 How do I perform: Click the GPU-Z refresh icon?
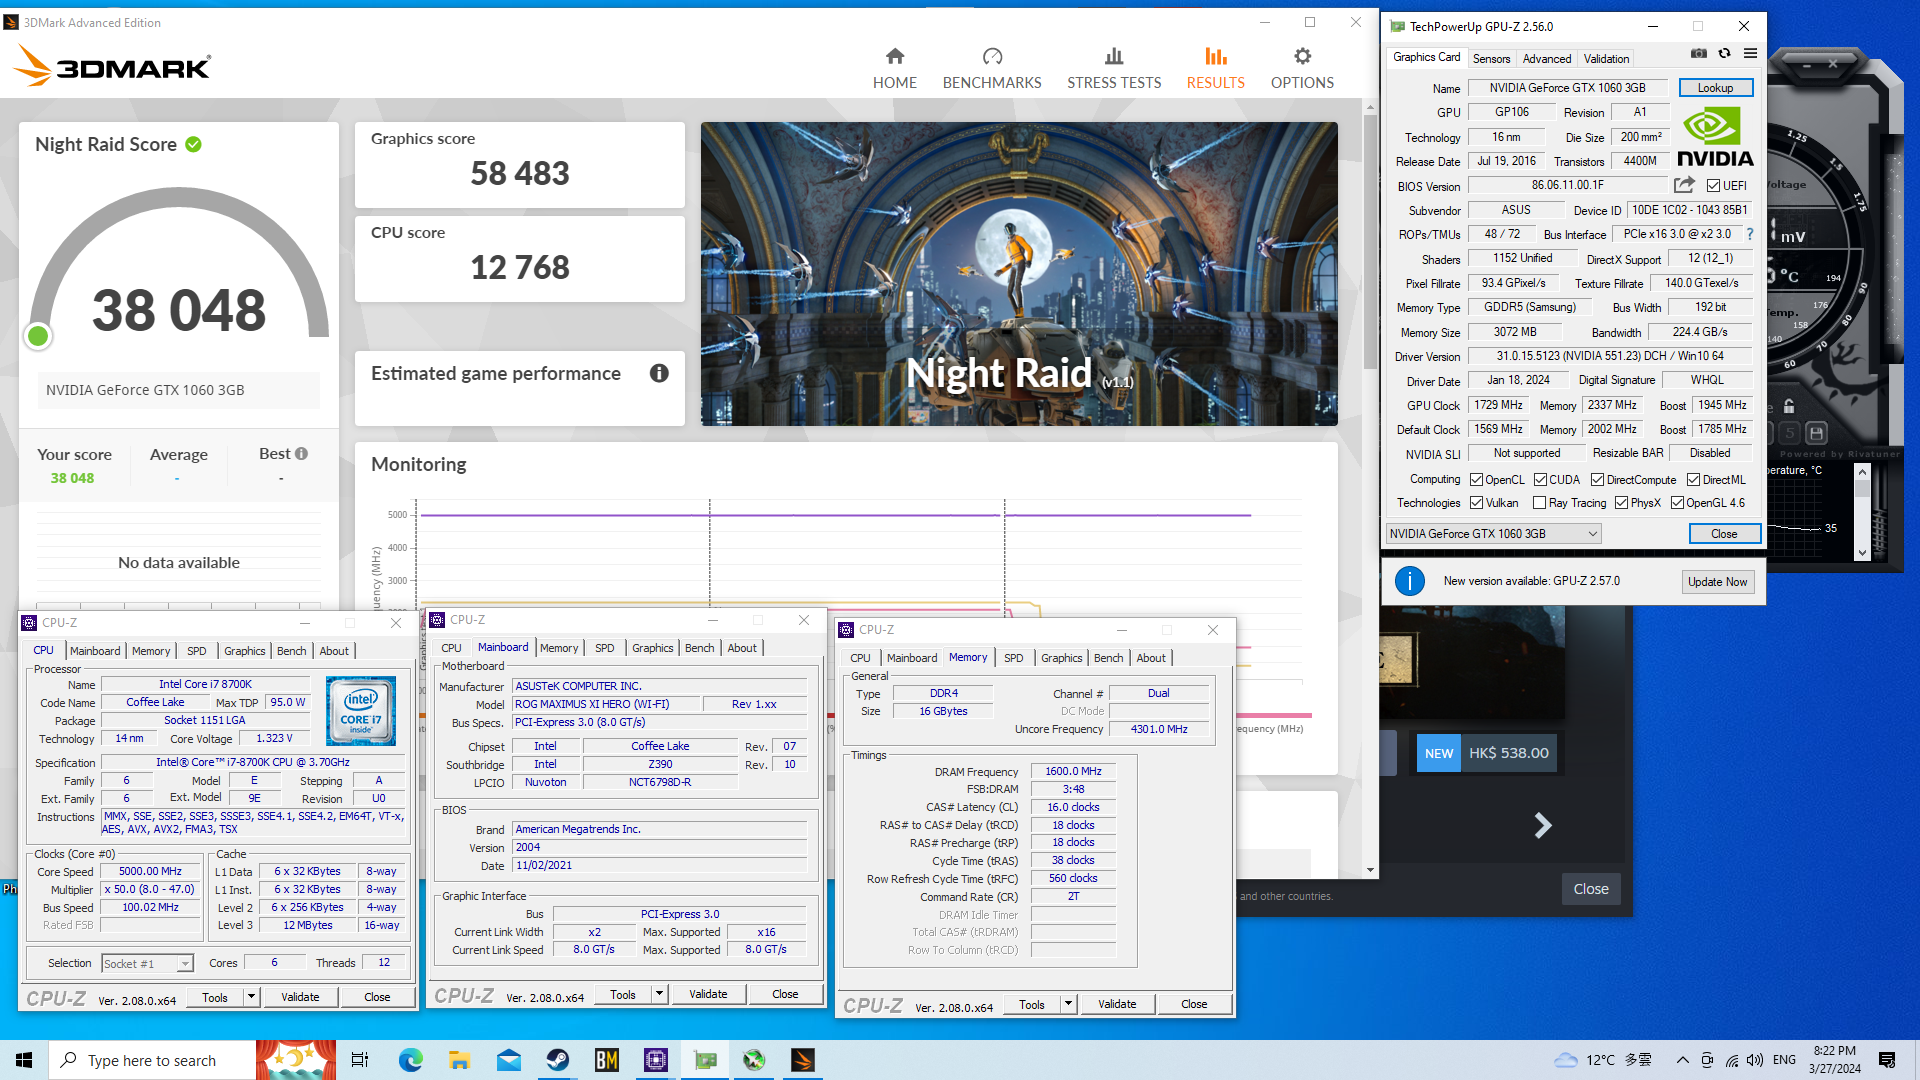[x=1724, y=53]
